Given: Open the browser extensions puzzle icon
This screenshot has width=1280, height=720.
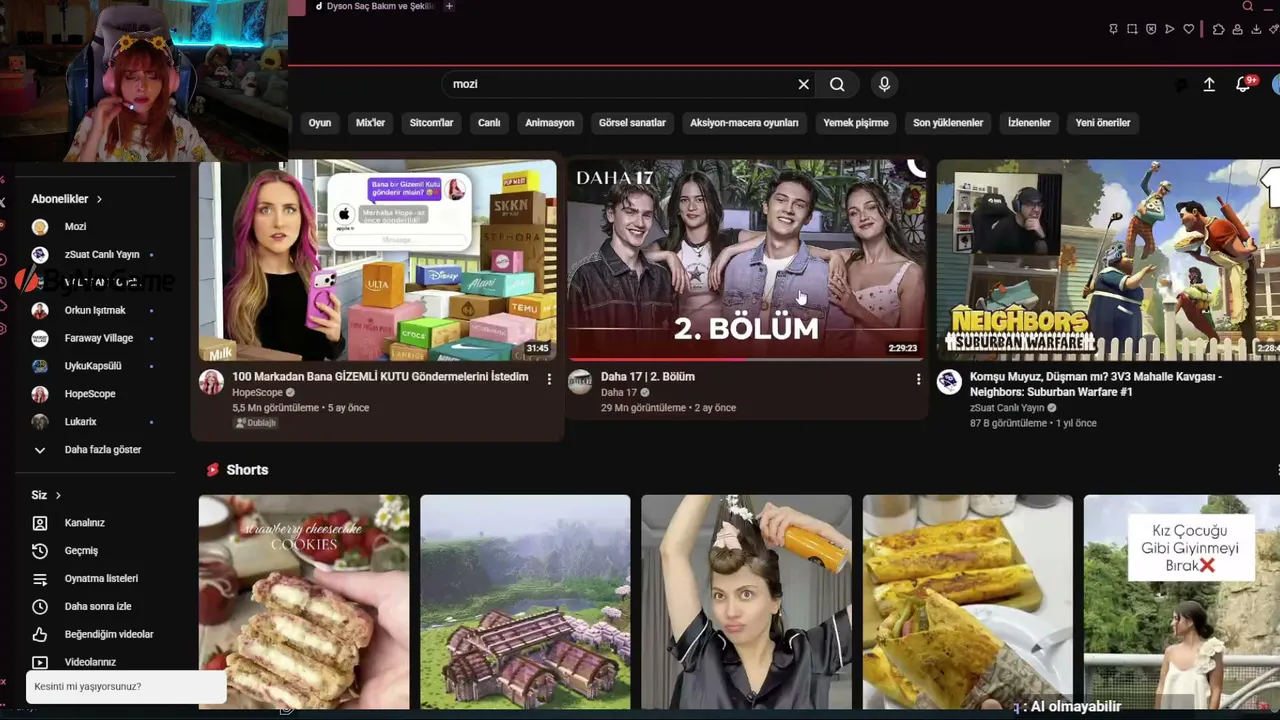Looking at the screenshot, I should [1218, 29].
